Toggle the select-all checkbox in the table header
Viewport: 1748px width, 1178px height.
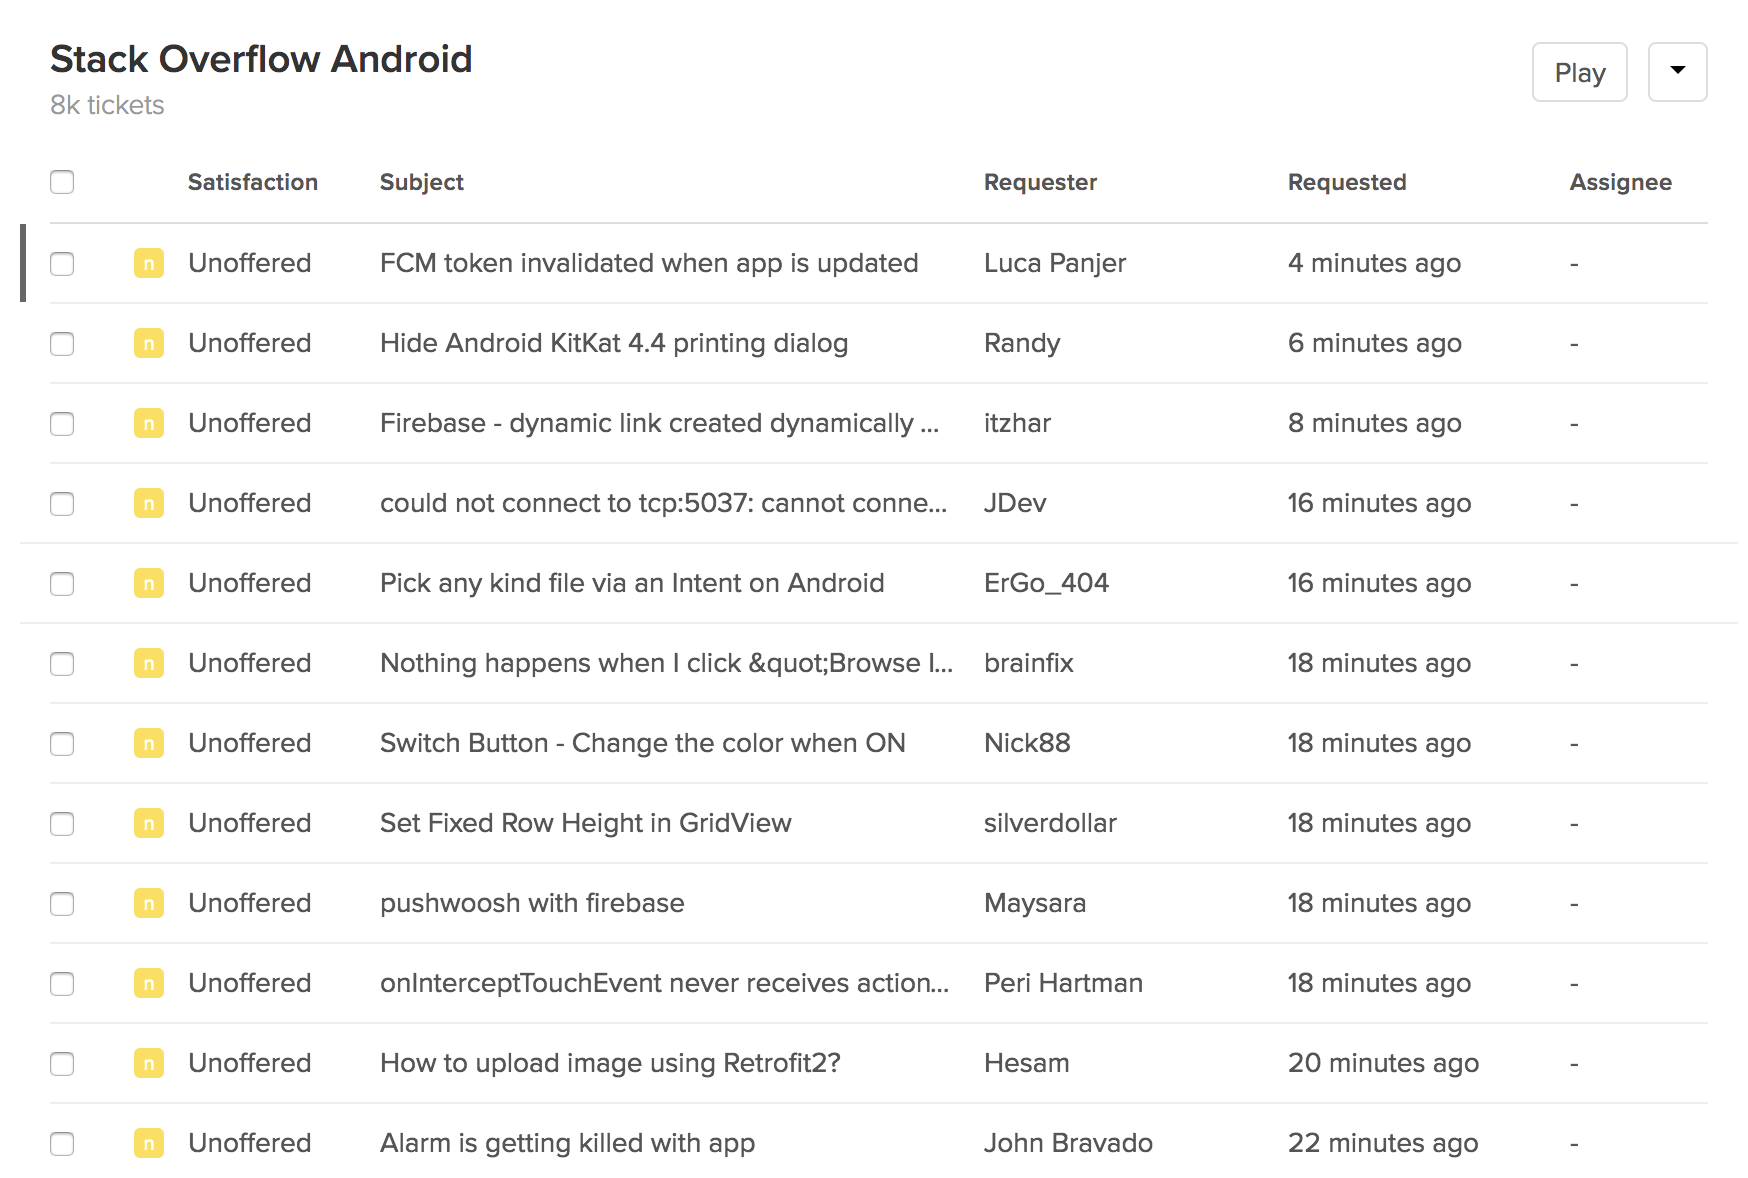click(x=62, y=182)
